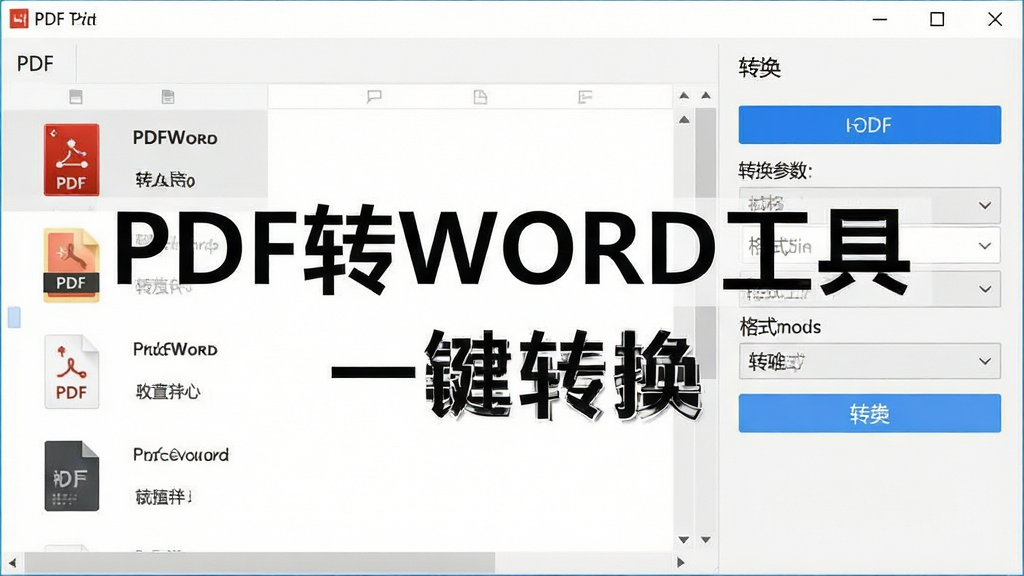This screenshot has width=1024, height=576.
Task: Click the small blue marker at left edge
Action: (14, 317)
